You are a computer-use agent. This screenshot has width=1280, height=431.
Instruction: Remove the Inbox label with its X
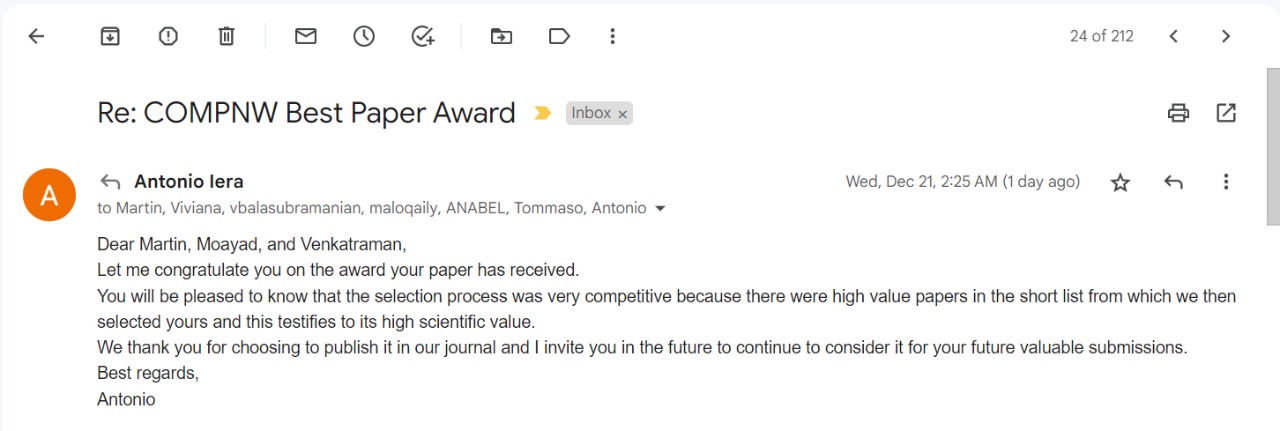(x=622, y=114)
